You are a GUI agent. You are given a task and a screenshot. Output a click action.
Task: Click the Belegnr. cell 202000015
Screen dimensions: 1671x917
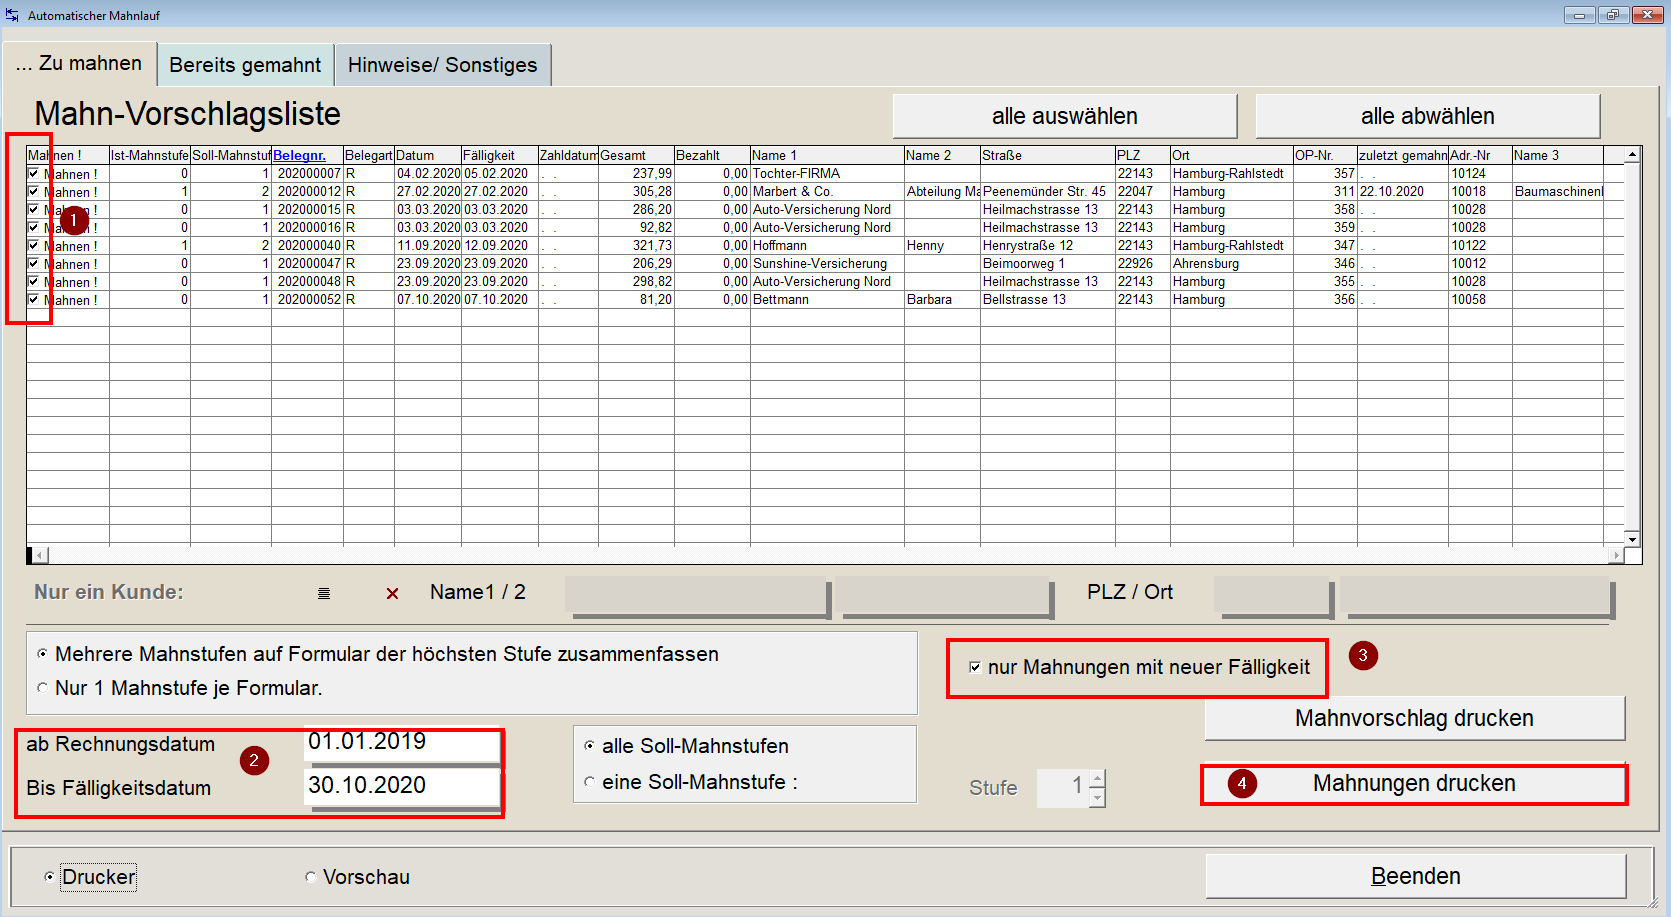(308, 210)
